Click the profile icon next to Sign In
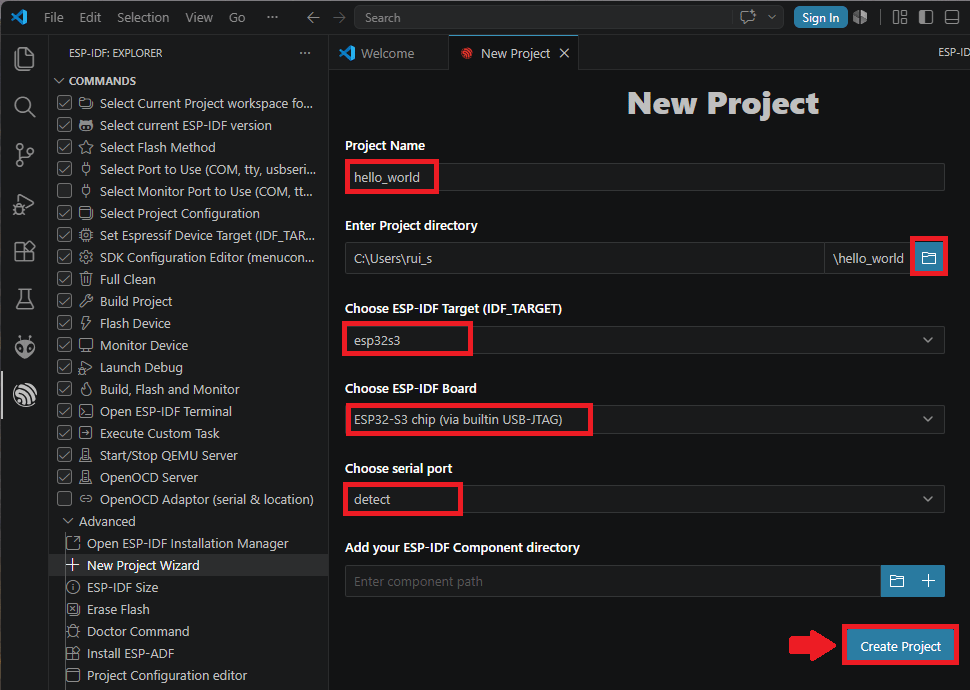This screenshot has height=690, width=970. [x=860, y=17]
